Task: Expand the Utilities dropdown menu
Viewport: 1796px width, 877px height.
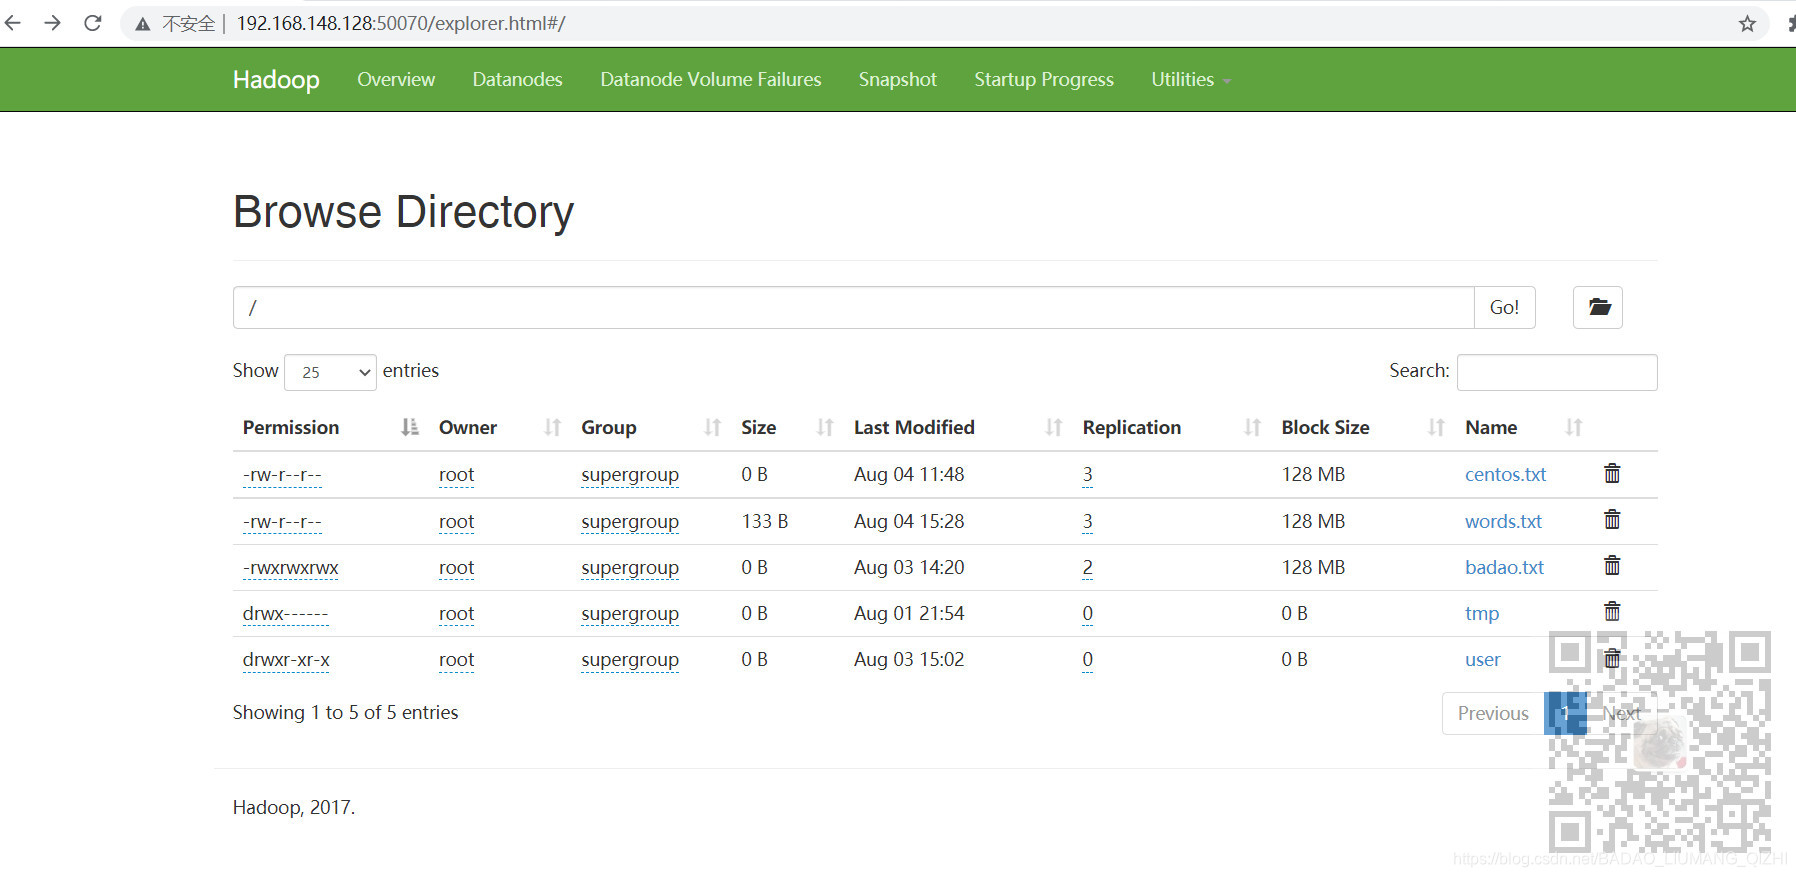Action: pyautogui.click(x=1190, y=79)
